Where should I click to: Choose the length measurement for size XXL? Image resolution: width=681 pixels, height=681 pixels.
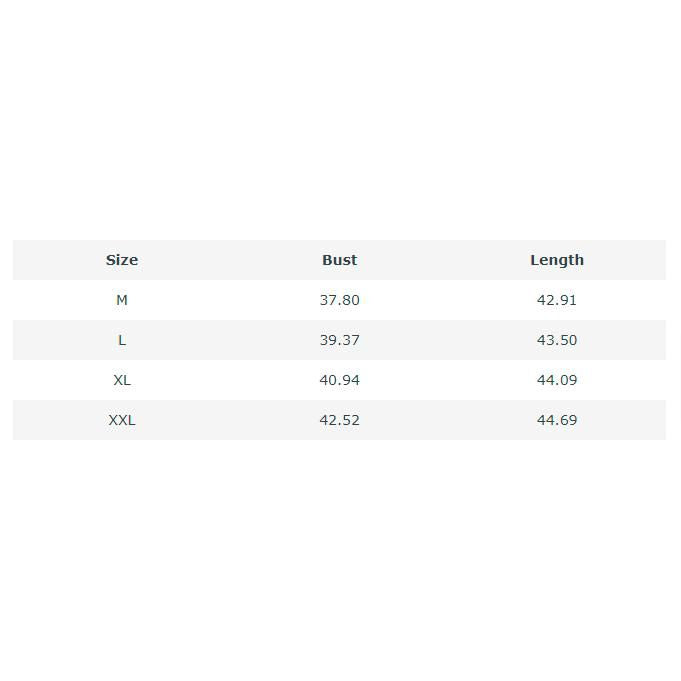pyautogui.click(x=556, y=420)
